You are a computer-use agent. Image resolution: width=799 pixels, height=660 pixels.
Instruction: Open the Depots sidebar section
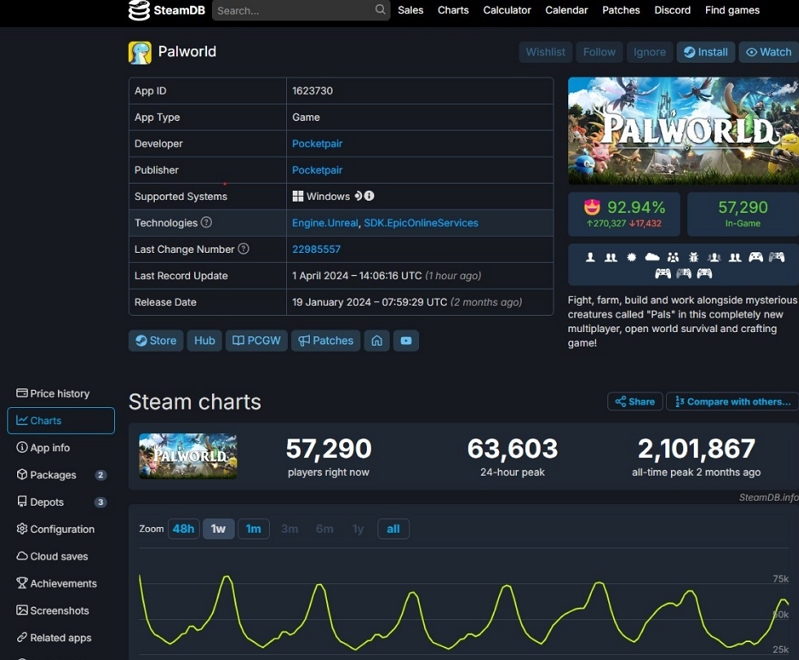pos(60,502)
